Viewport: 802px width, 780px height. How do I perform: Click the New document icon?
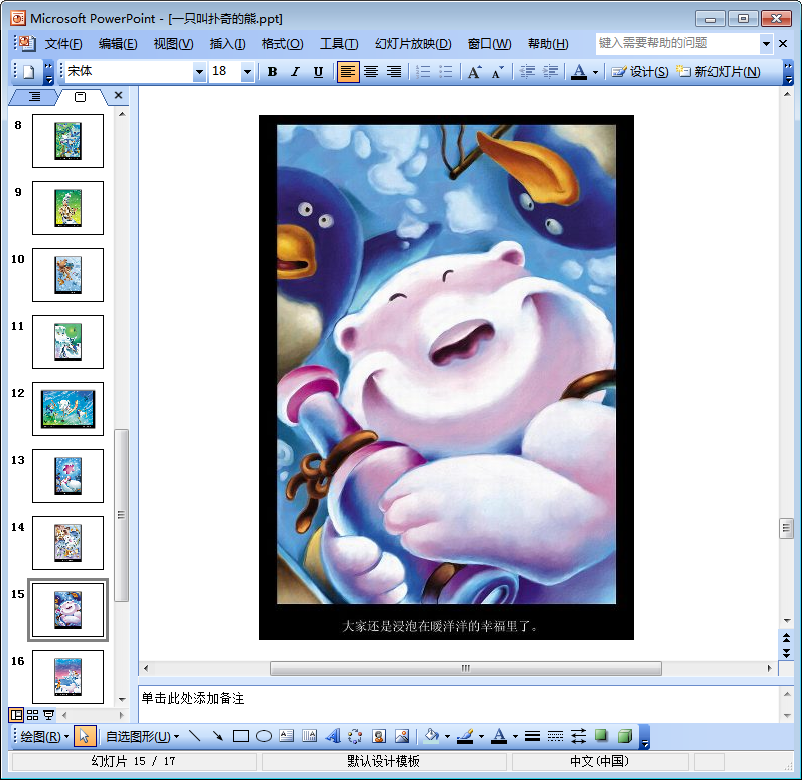point(29,72)
